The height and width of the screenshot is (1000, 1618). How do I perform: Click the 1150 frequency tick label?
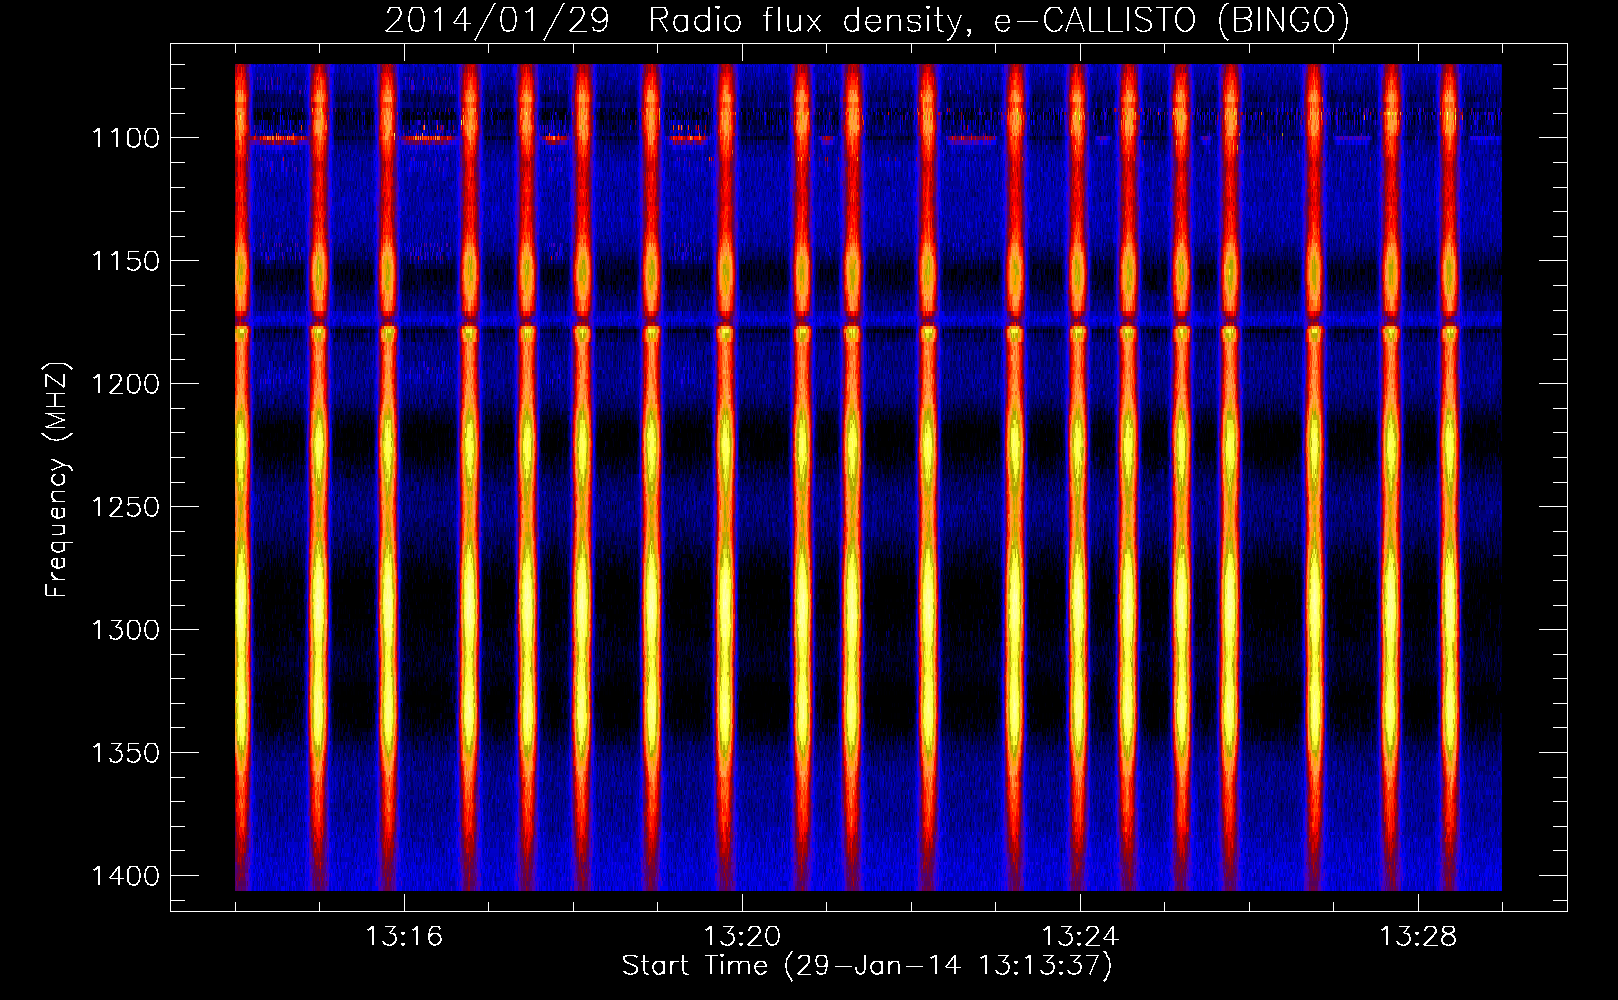tap(126, 261)
